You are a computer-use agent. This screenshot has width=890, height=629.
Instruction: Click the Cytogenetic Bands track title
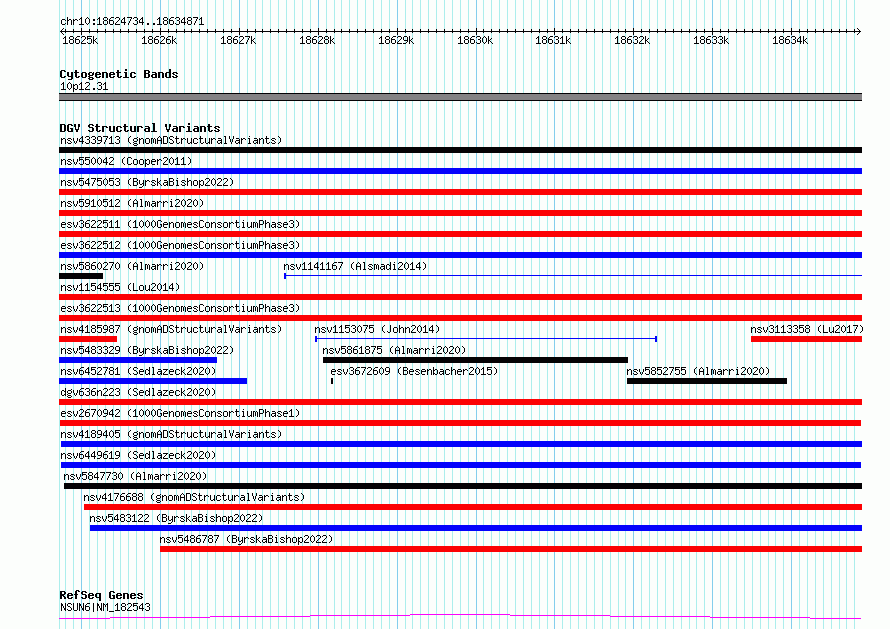(x=119, y=74)
